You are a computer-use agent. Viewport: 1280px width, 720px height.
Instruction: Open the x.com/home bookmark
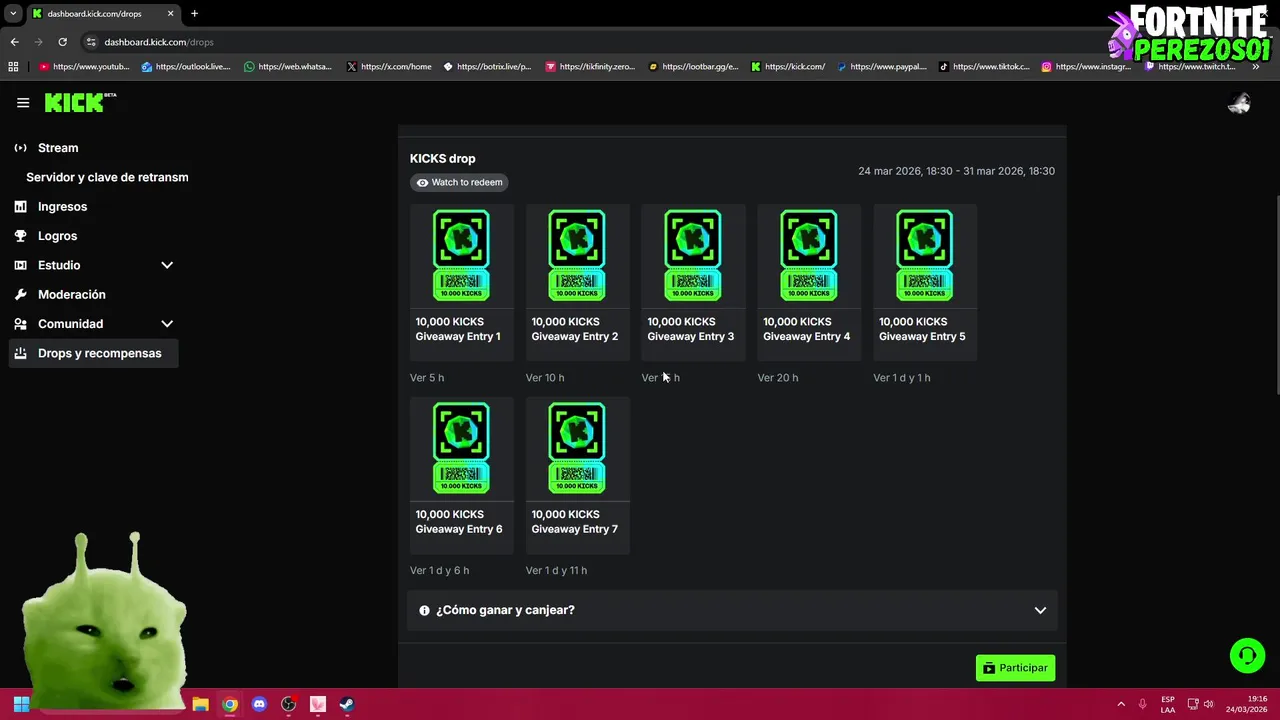[389, 67]
